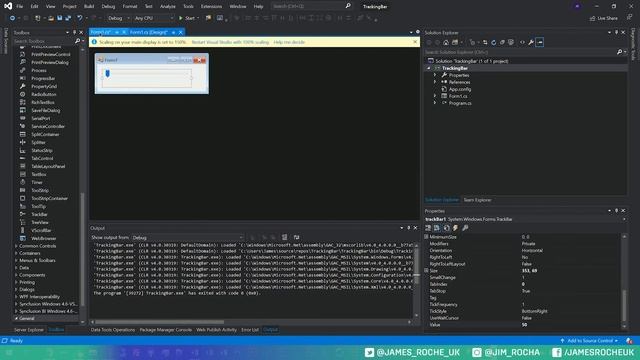Toggle Word Wrap in Output panel
The height and width of the screenshot is (360, 640).
(296, 238)
